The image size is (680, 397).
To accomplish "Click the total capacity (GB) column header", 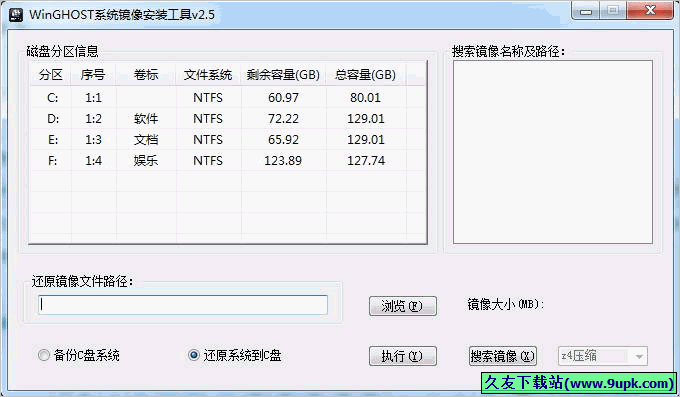I will (366, 75).
